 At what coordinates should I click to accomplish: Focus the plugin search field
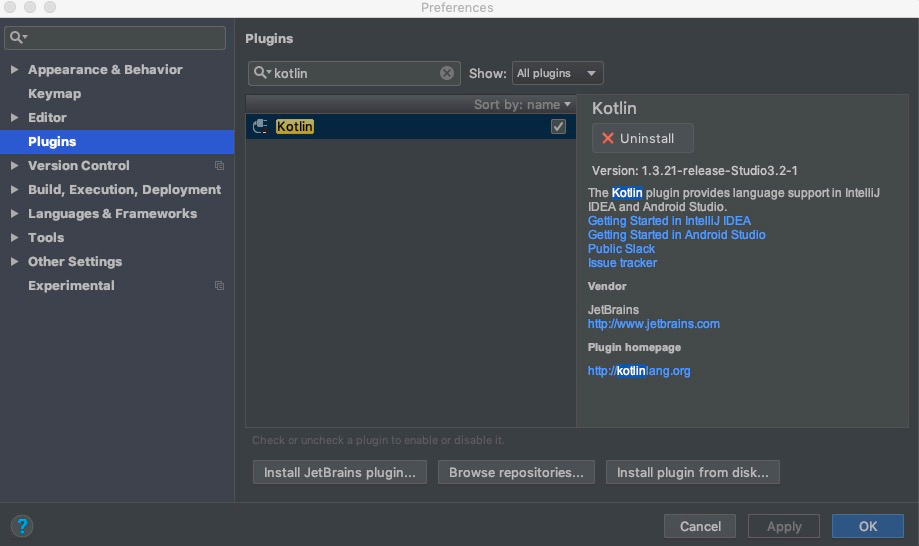click(354, 73)
